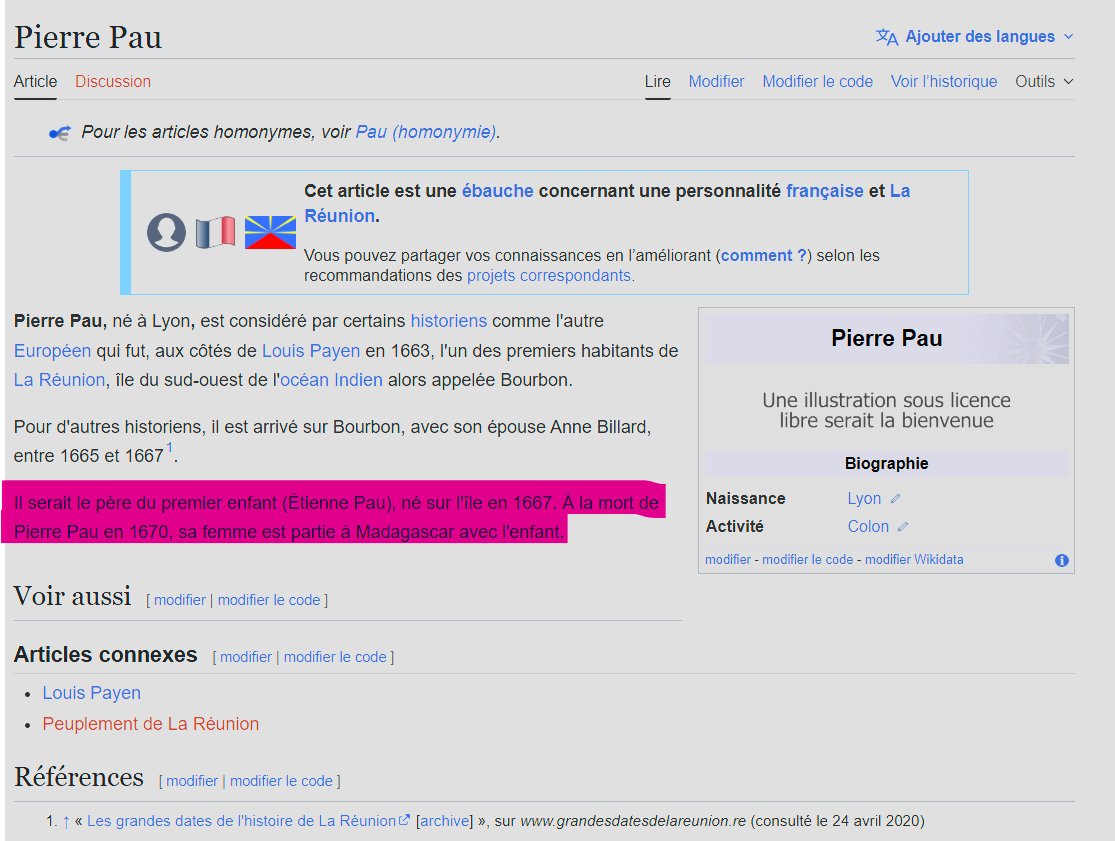
Task: Click modifier le code in infobox footer
Action: click(807, 560)
